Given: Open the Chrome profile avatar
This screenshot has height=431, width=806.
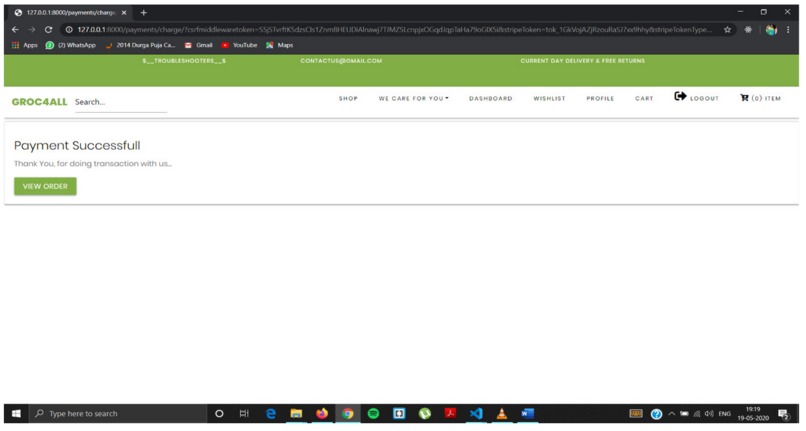Looking at the screenshot, I should tap(771, 30).
